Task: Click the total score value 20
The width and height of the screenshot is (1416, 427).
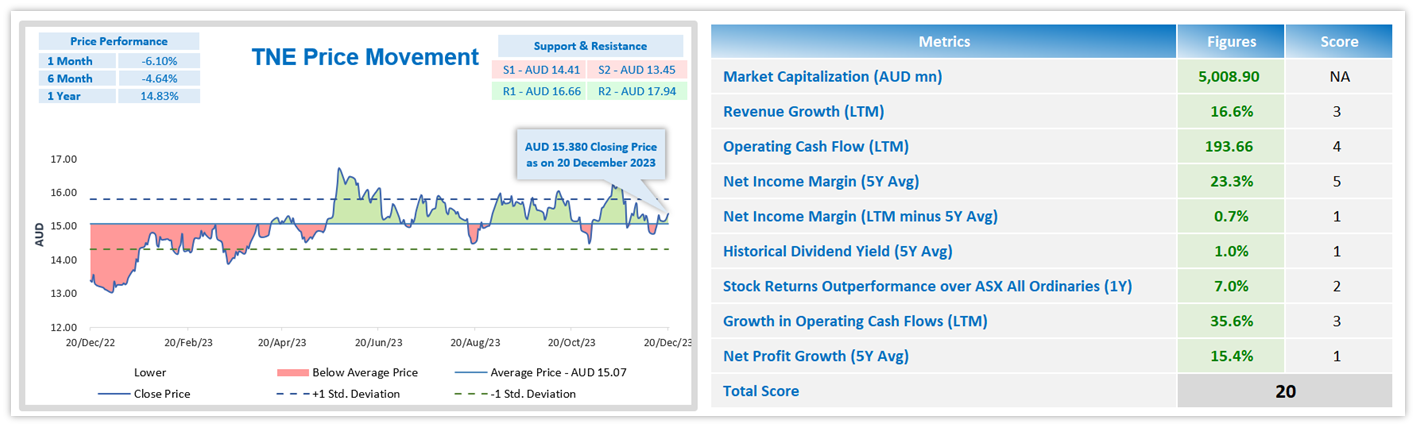Action: (x=1285, y=392)
